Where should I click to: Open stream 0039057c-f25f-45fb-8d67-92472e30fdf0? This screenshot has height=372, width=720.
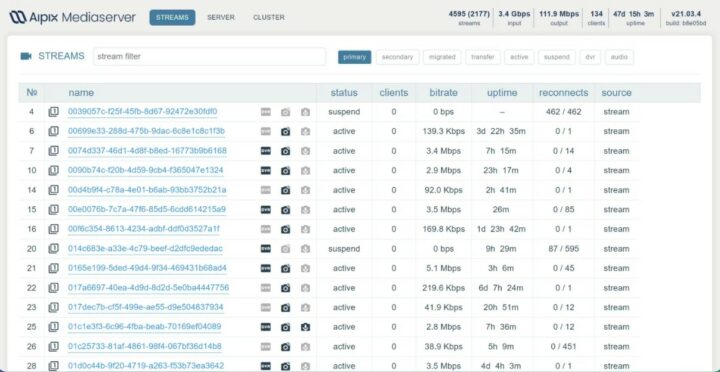(142, 112)
